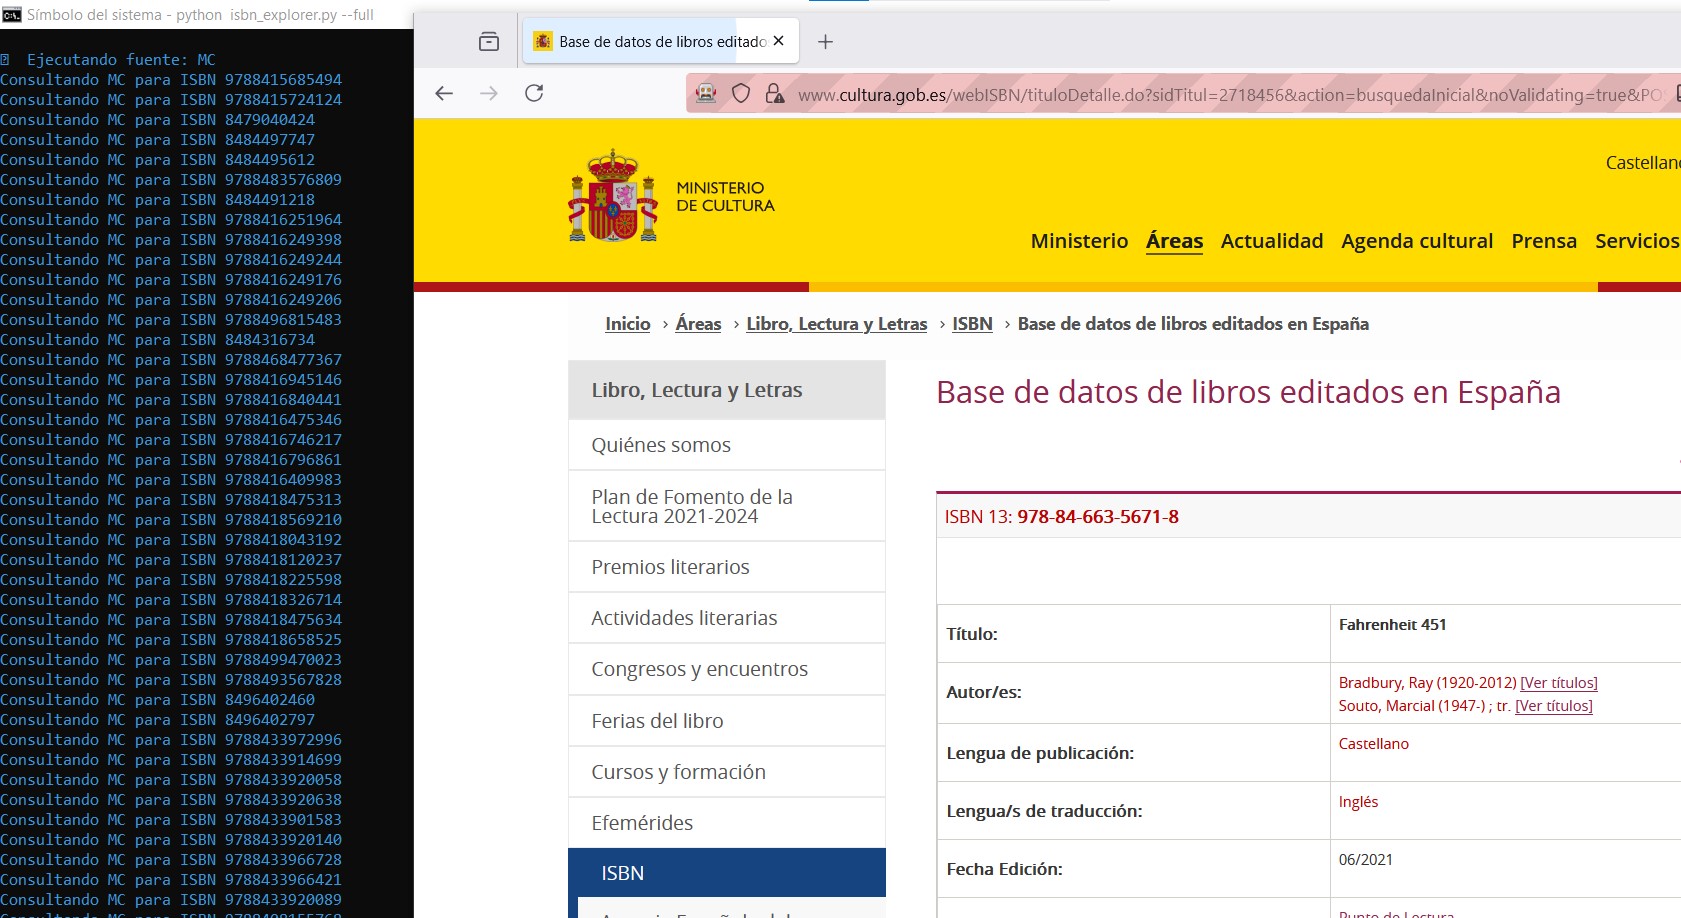Click Ver títulos next to Souto
This screenshot has height=918, width=1681.
pos(1554,706)
